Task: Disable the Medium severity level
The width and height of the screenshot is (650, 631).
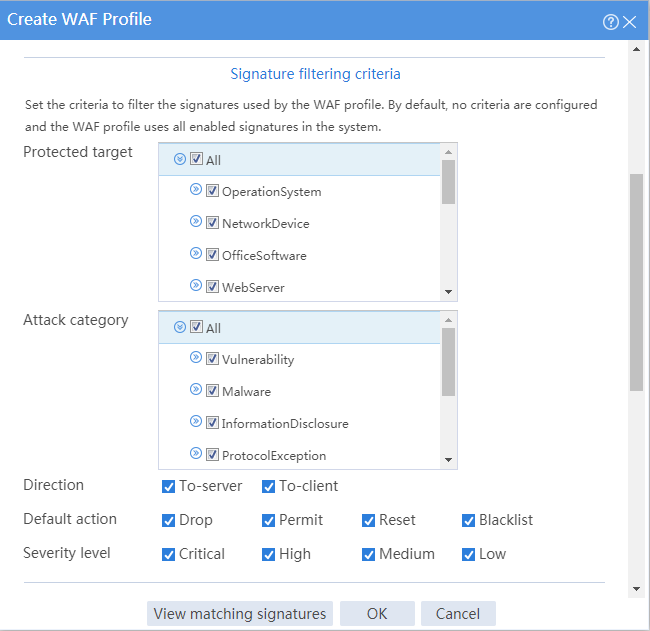Action: tap(369, 554)
